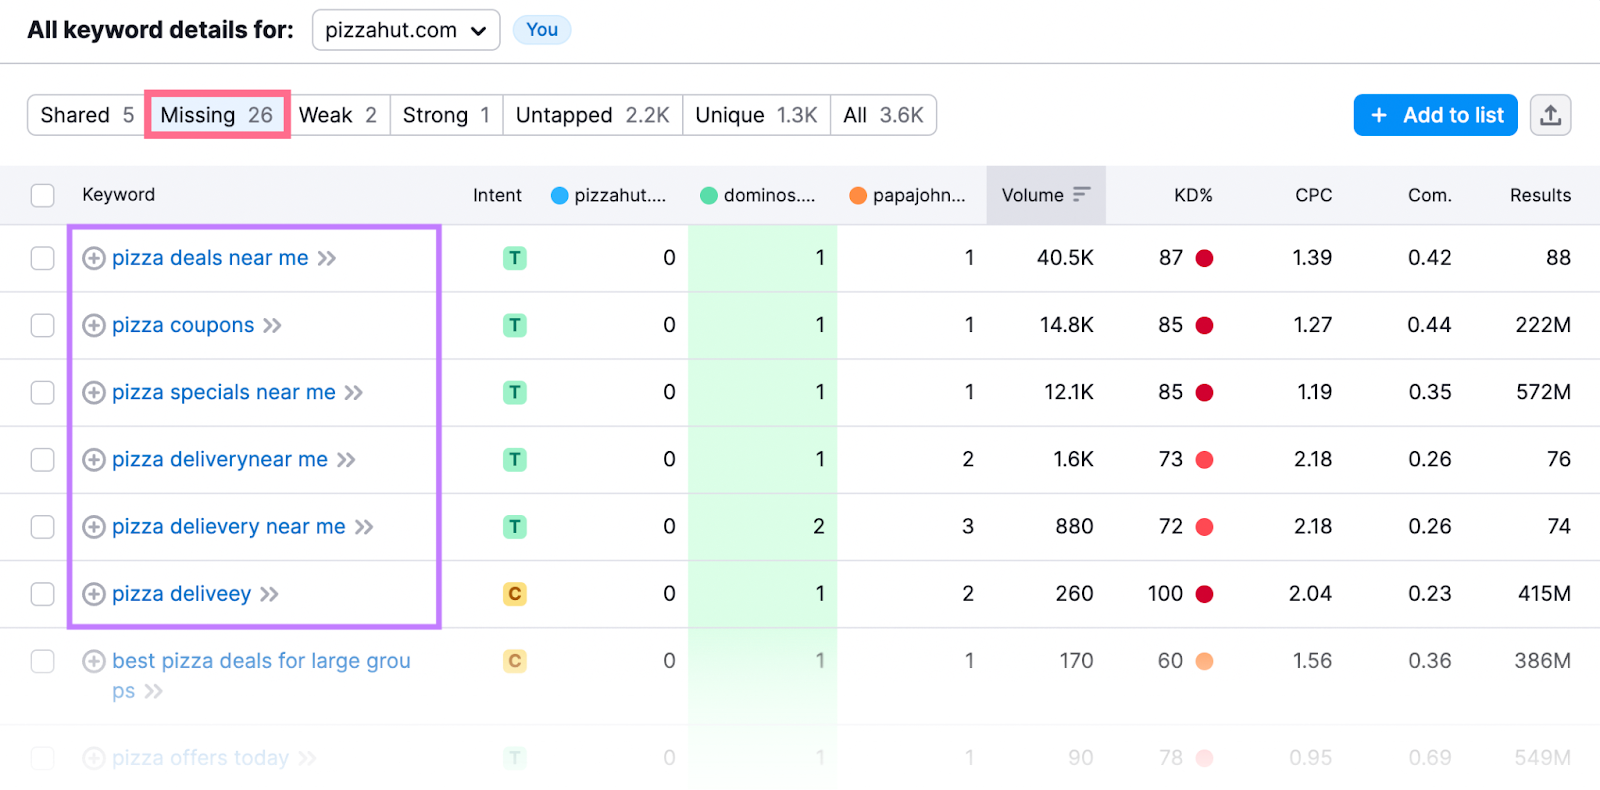Switch to the Missing tab
Screen dimensions: 1600x790
click(217, 115)
